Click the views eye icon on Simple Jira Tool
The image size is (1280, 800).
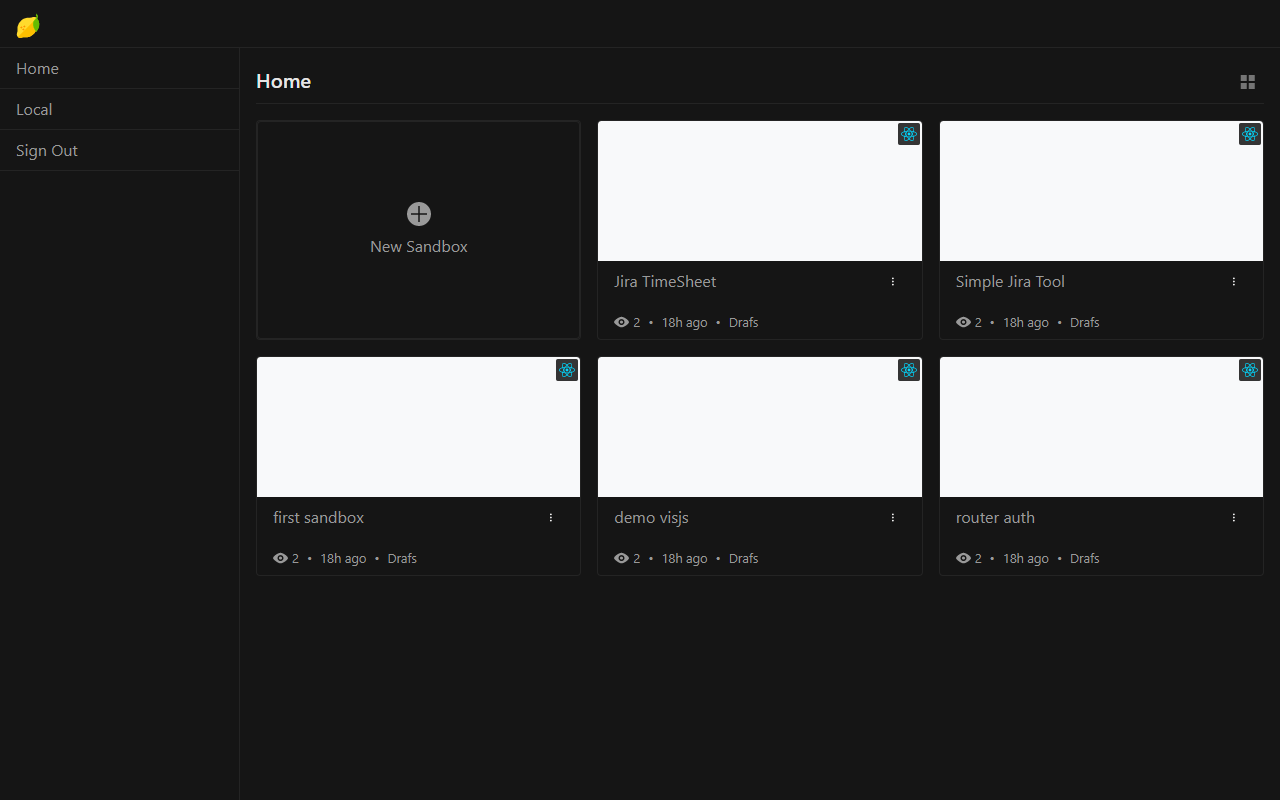click(x=963, y=322)
